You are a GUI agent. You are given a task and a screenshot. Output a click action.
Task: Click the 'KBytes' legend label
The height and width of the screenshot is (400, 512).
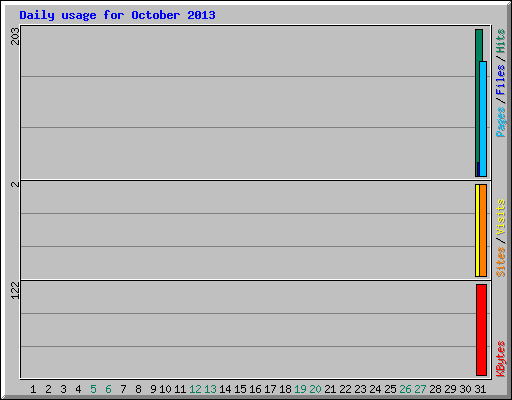(x=500, y=359)
